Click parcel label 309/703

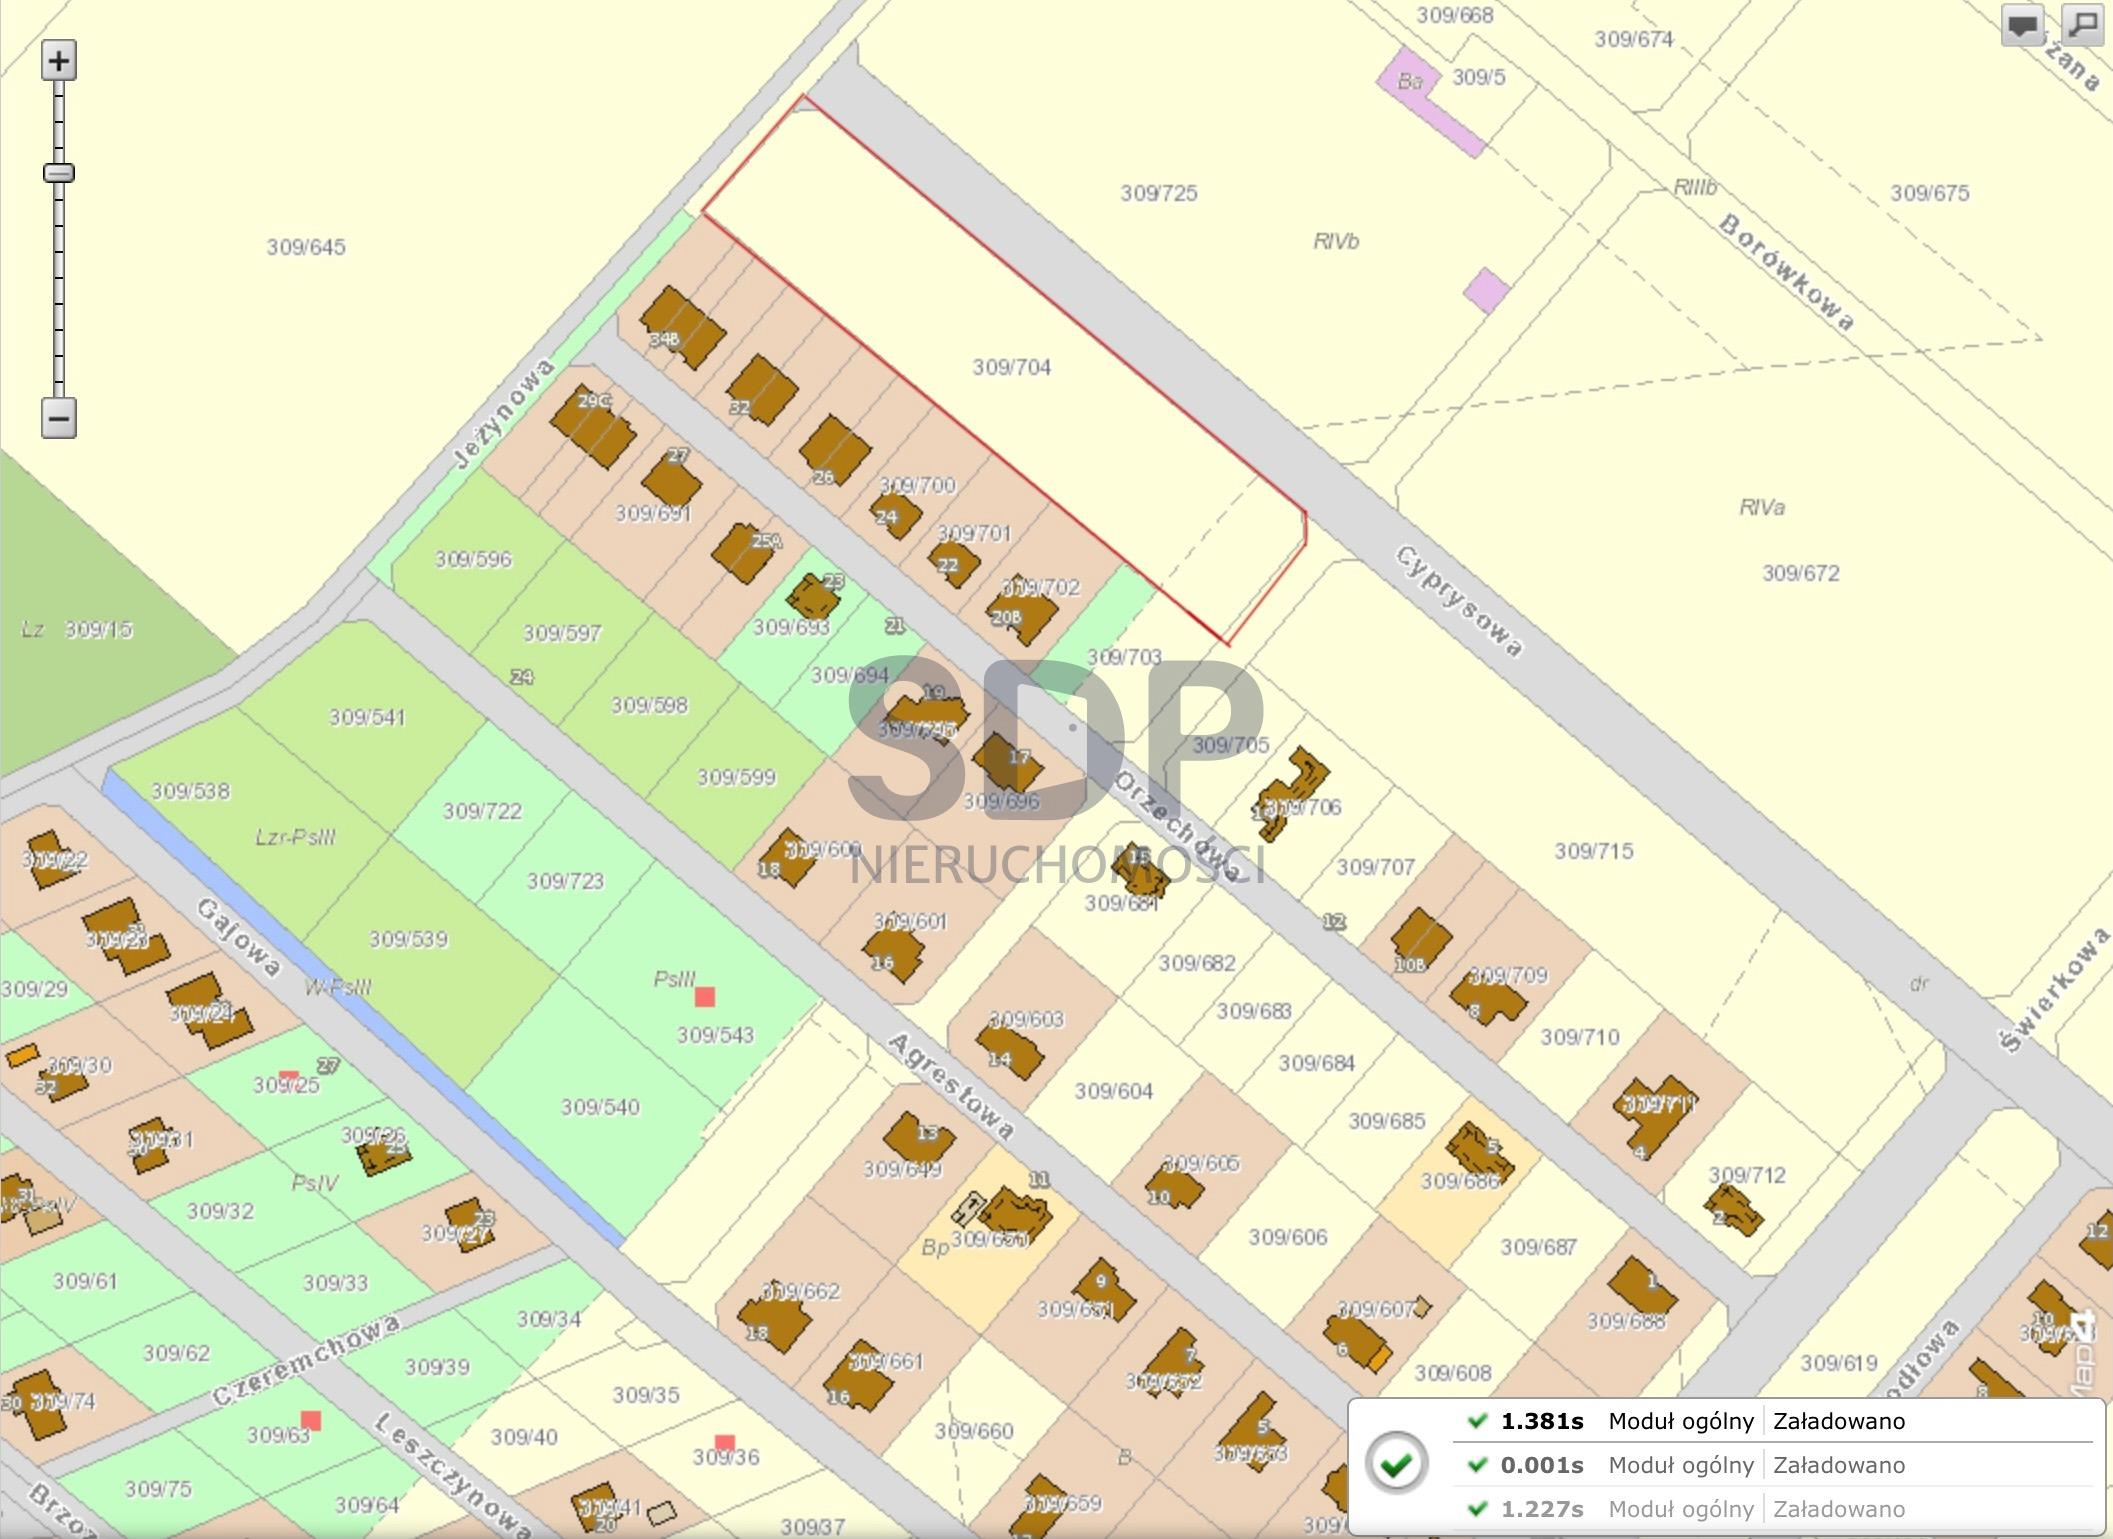coord(1124,657)
